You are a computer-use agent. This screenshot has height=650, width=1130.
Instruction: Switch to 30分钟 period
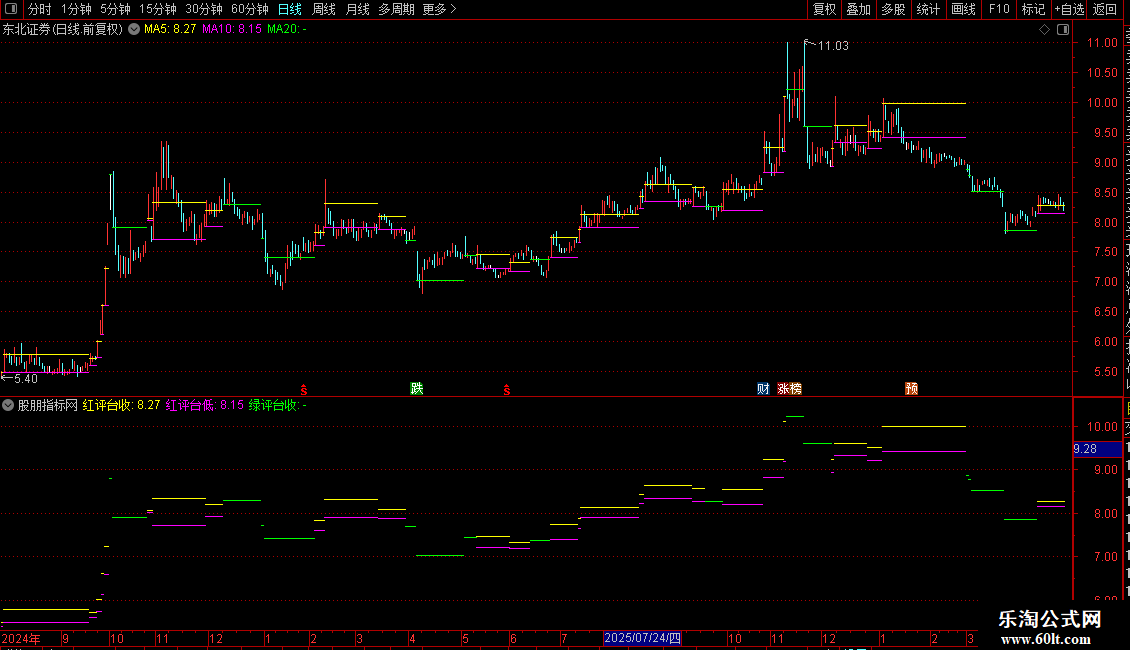(x=204, y=9)
